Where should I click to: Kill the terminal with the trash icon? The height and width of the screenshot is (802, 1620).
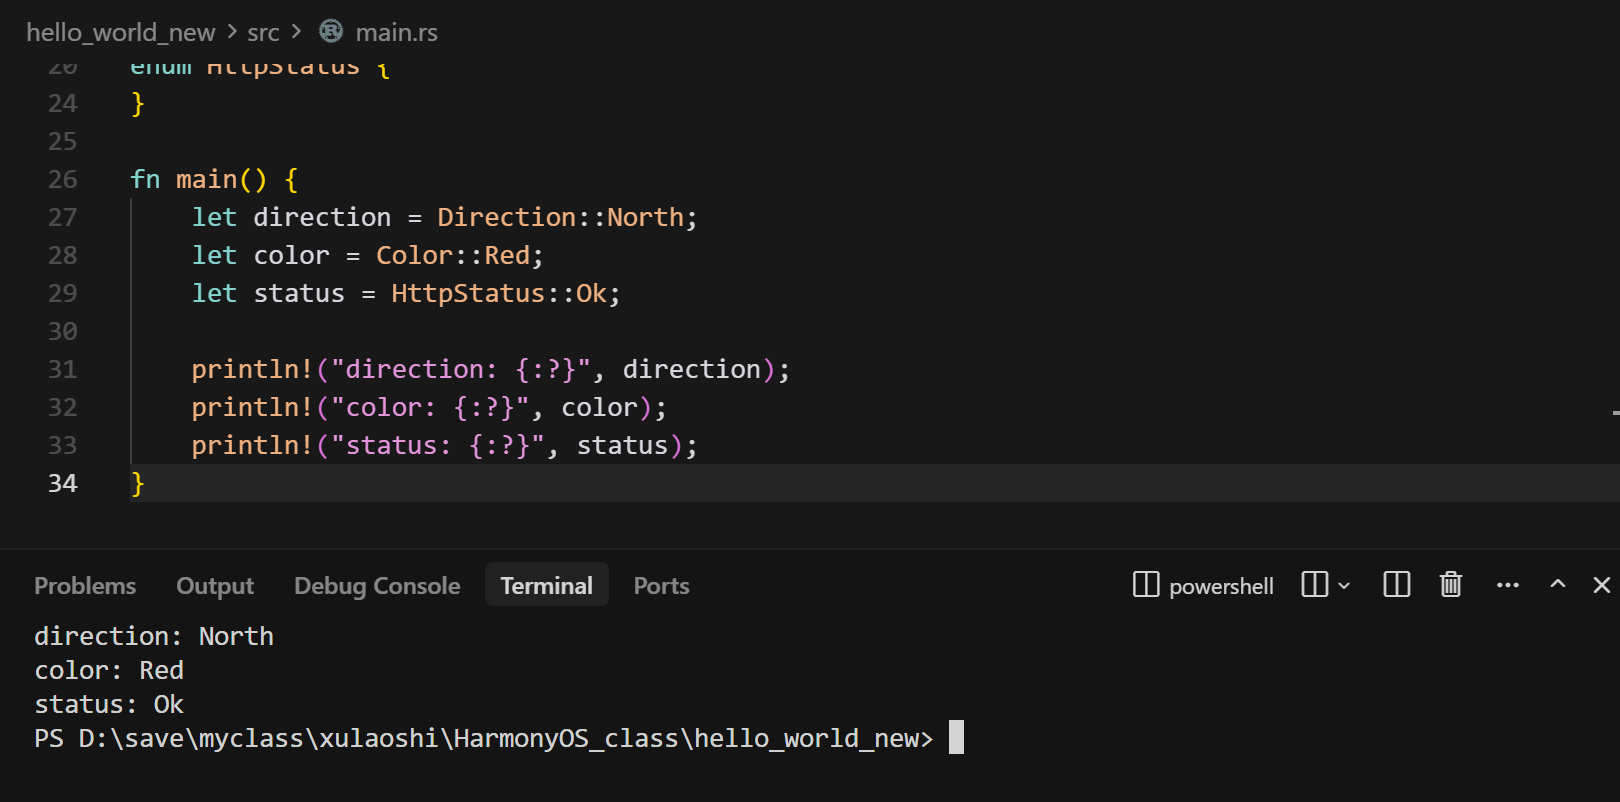point(1451,585)
